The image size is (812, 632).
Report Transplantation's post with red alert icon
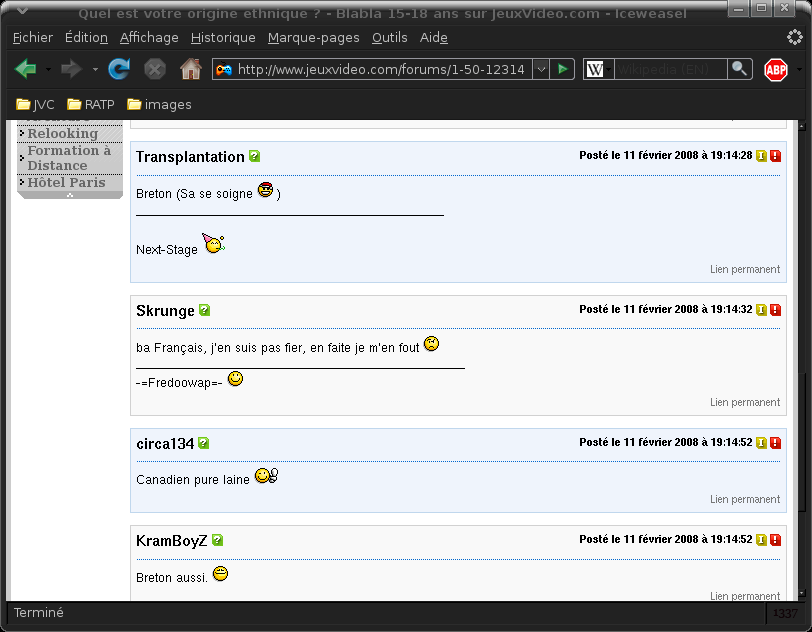(775, 155)
